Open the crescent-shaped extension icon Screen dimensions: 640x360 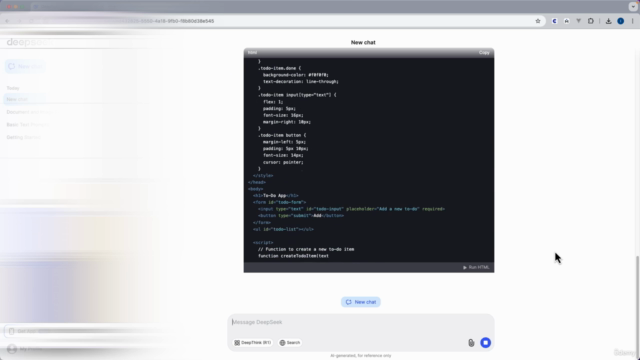coord(554,21)
